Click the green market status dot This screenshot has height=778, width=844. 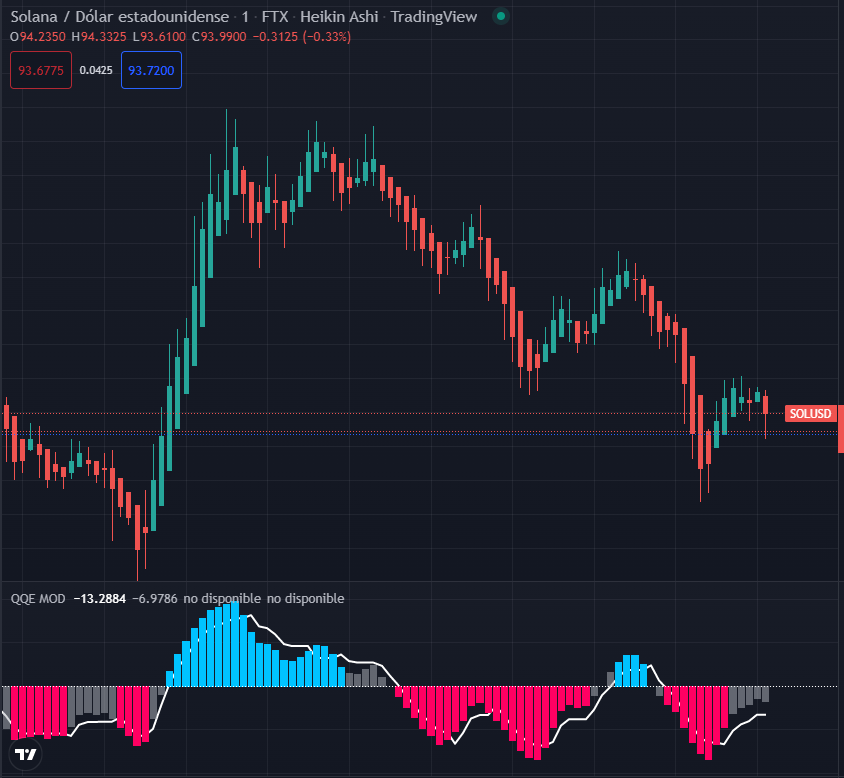pyautogui.click(x=501, y=17)
